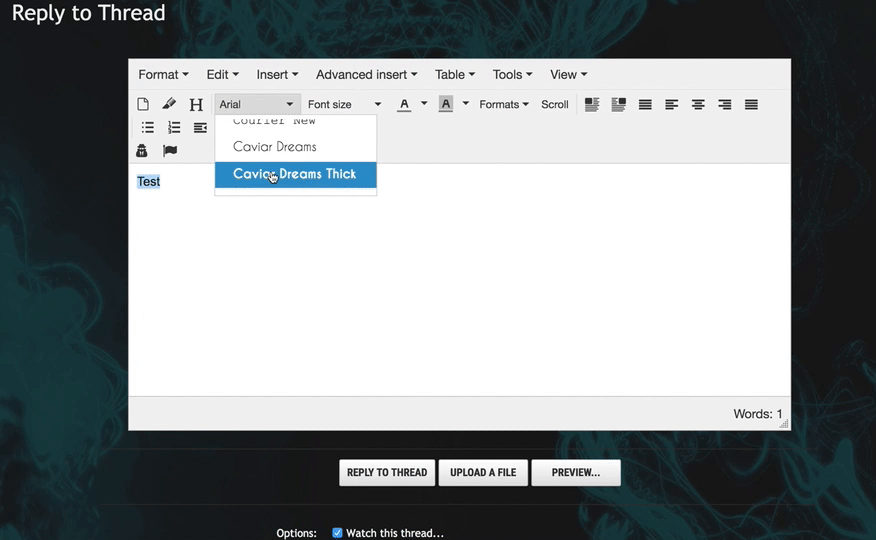
Task: Choose the Caviar Dreams Thick font
Action: pyautogui.click(x=296, y=175)
